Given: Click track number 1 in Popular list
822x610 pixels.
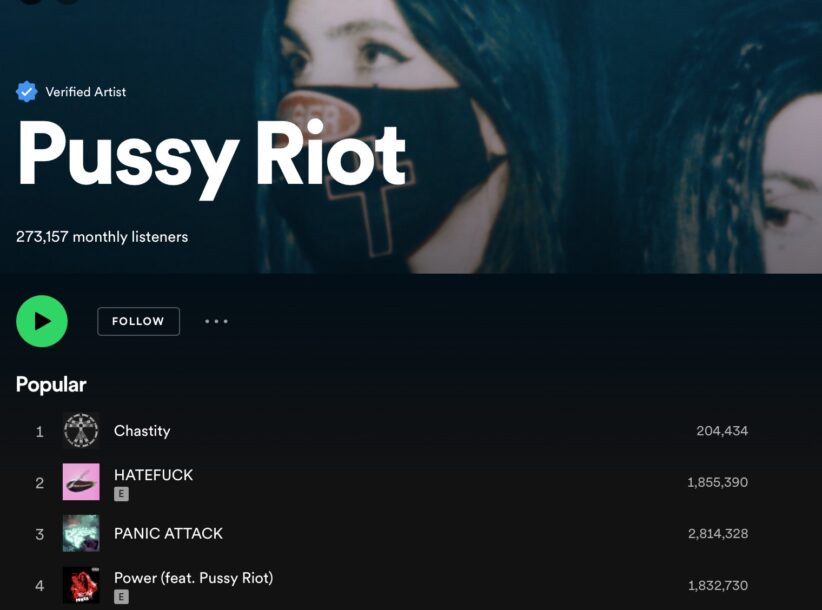Looking at the screenshot, I should point(39,431).
